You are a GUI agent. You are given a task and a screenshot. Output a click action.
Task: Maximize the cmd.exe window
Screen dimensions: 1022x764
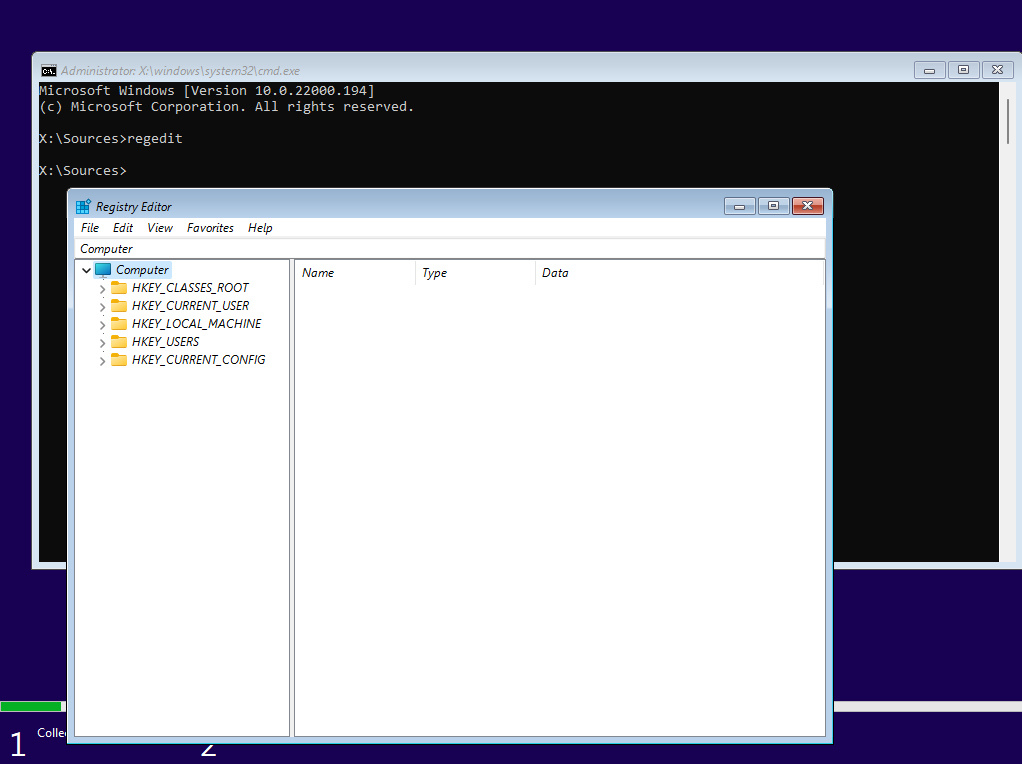point(963,70)
